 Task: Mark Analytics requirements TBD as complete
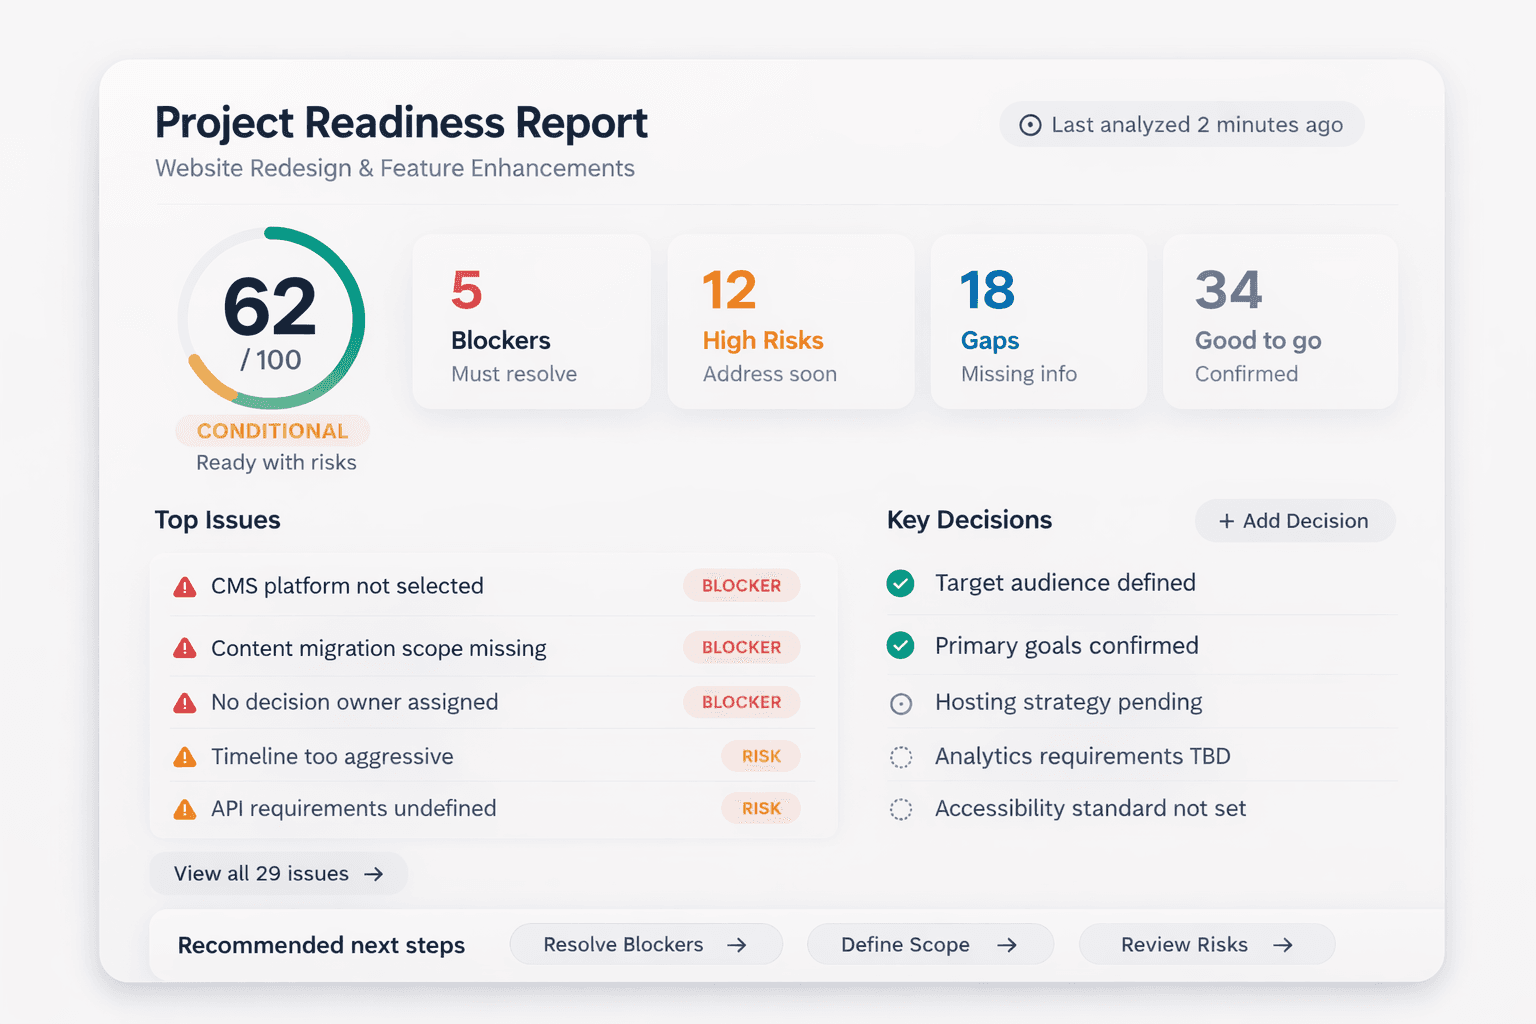pyautogui.click(x=901, y=757)
